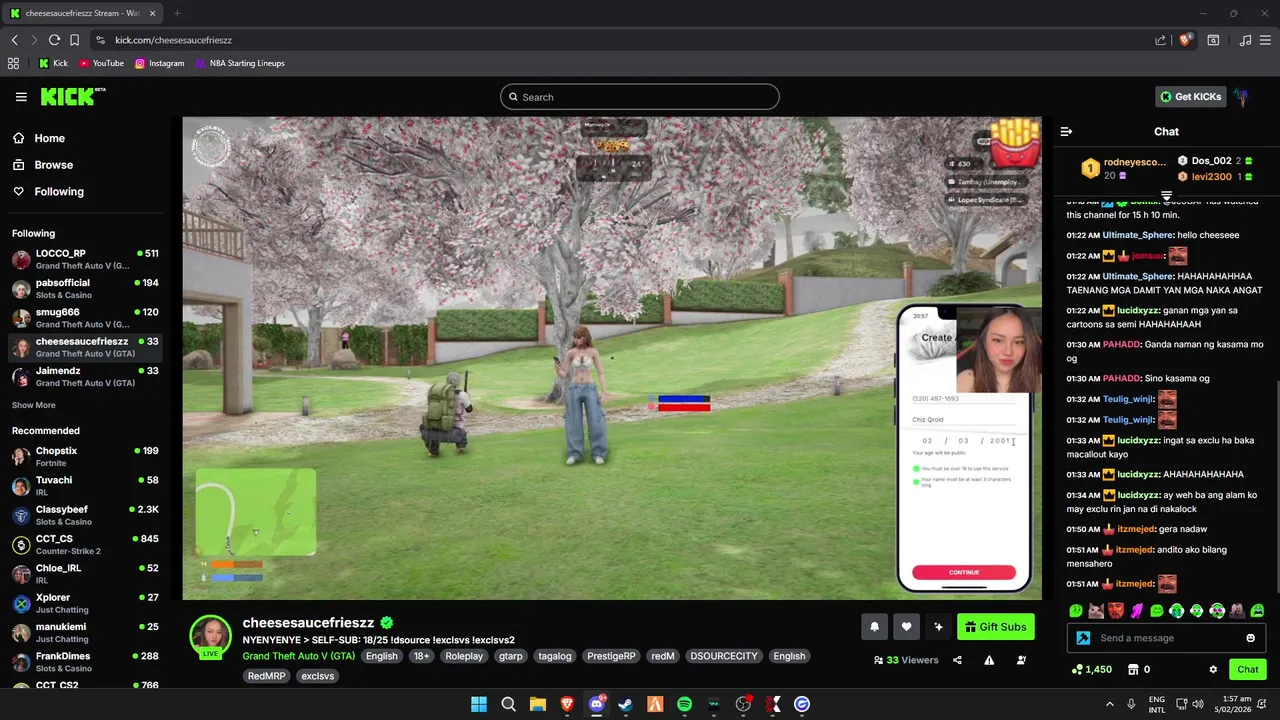The width and height of the screenshot is (1280, 720).
Task: Click the Roleplay tag
Action: pos(464,656)
